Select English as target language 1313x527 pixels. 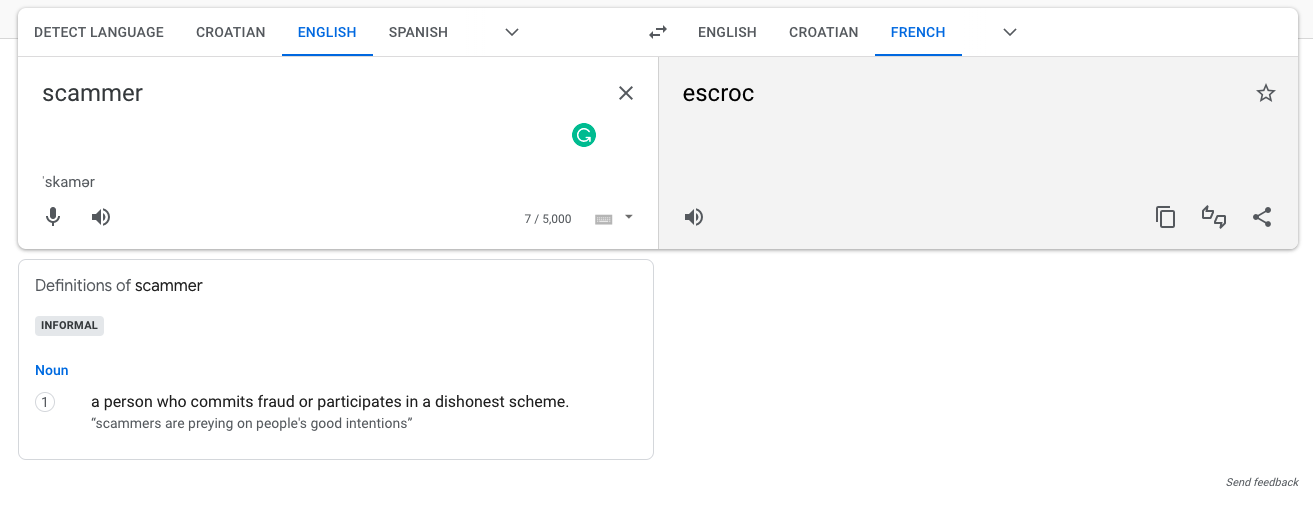[727, 32]
